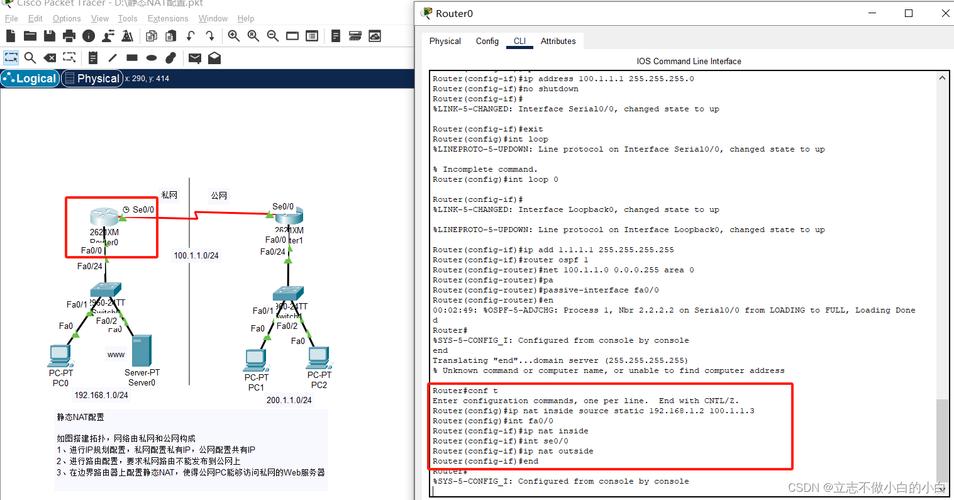Add a Simple PDU envelope
Image resolution: width=954 pixels, height=500 pixels.
(x=195, y=58)
